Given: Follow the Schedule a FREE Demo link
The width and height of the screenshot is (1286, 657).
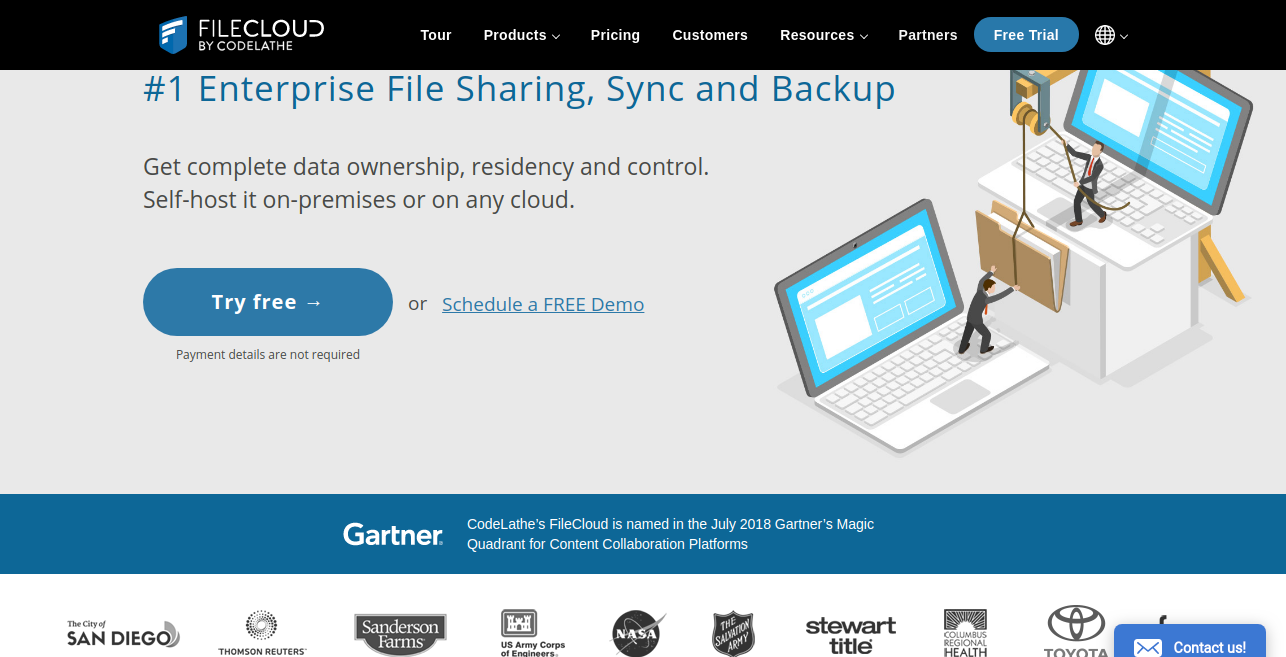Looking at the screenshot, I should [543, 304].
